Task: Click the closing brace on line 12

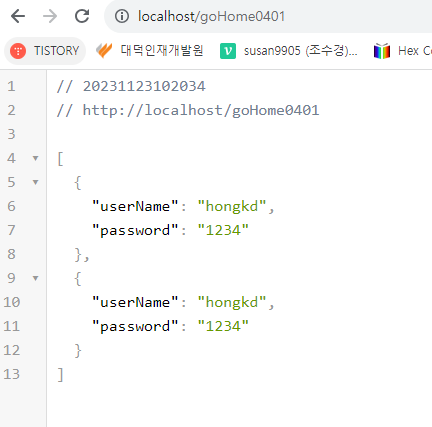Action: (78, 350)
